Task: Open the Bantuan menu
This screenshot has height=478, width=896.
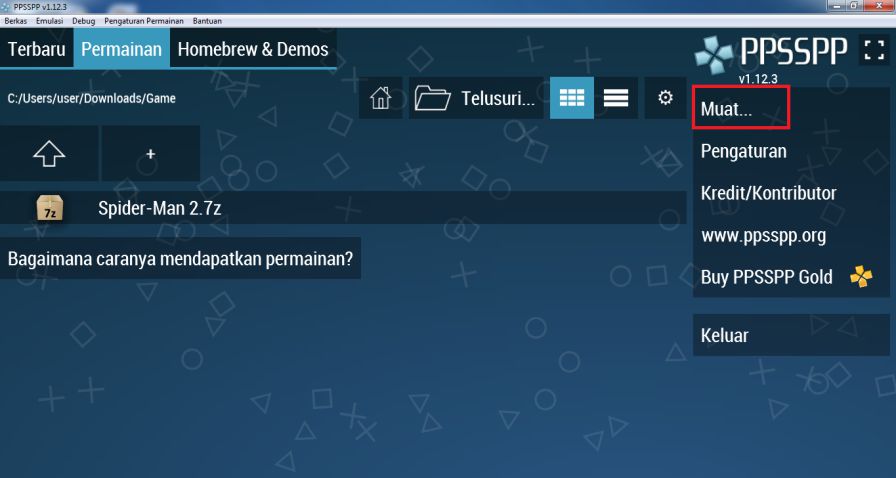Action: pos(207,21)
